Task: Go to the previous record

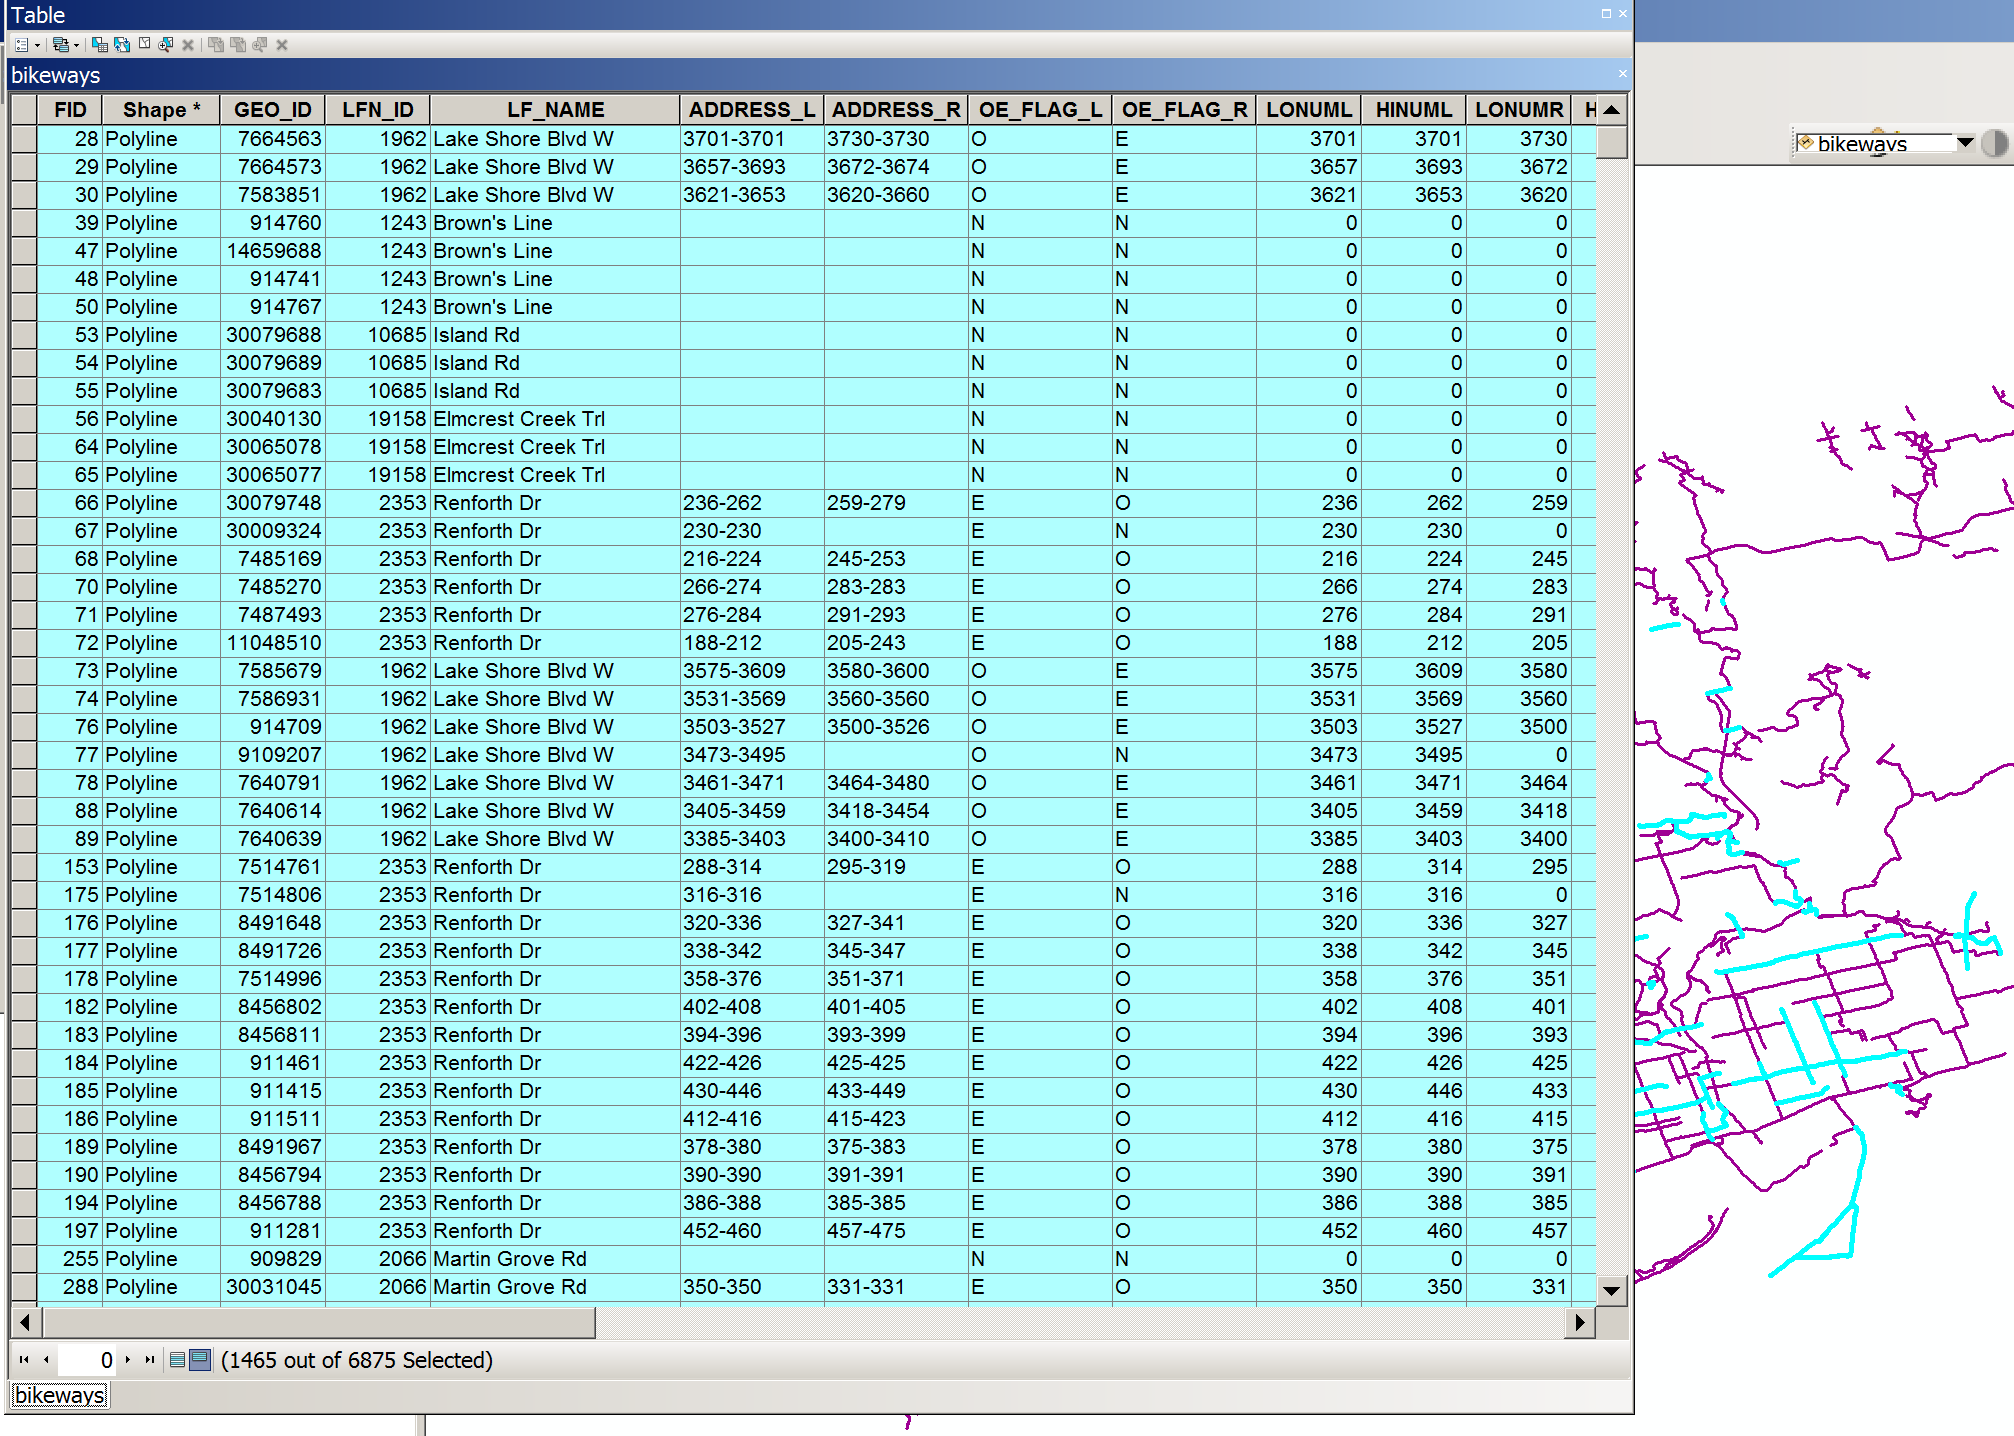Action: [x=46, y=1360]
